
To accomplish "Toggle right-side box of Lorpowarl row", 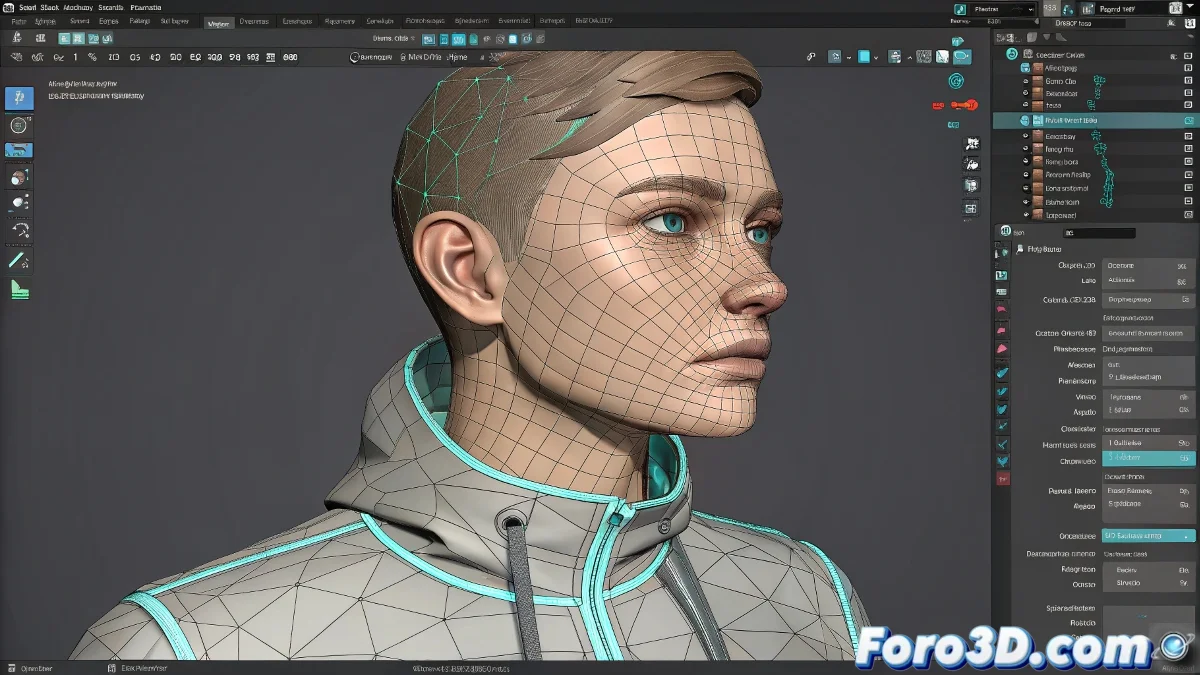I will click(1188, 214).
